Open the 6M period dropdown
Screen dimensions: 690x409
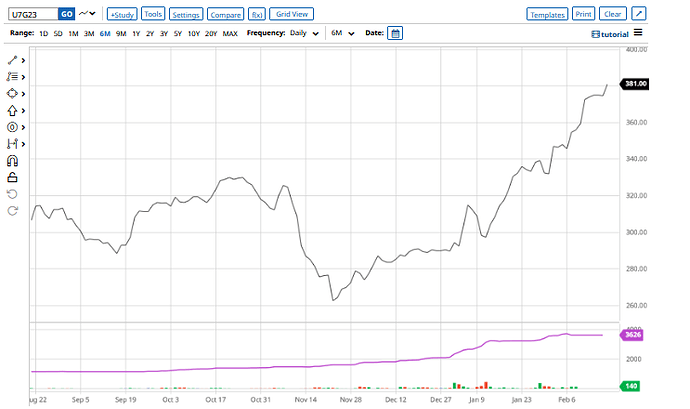(x=343, y=33)
